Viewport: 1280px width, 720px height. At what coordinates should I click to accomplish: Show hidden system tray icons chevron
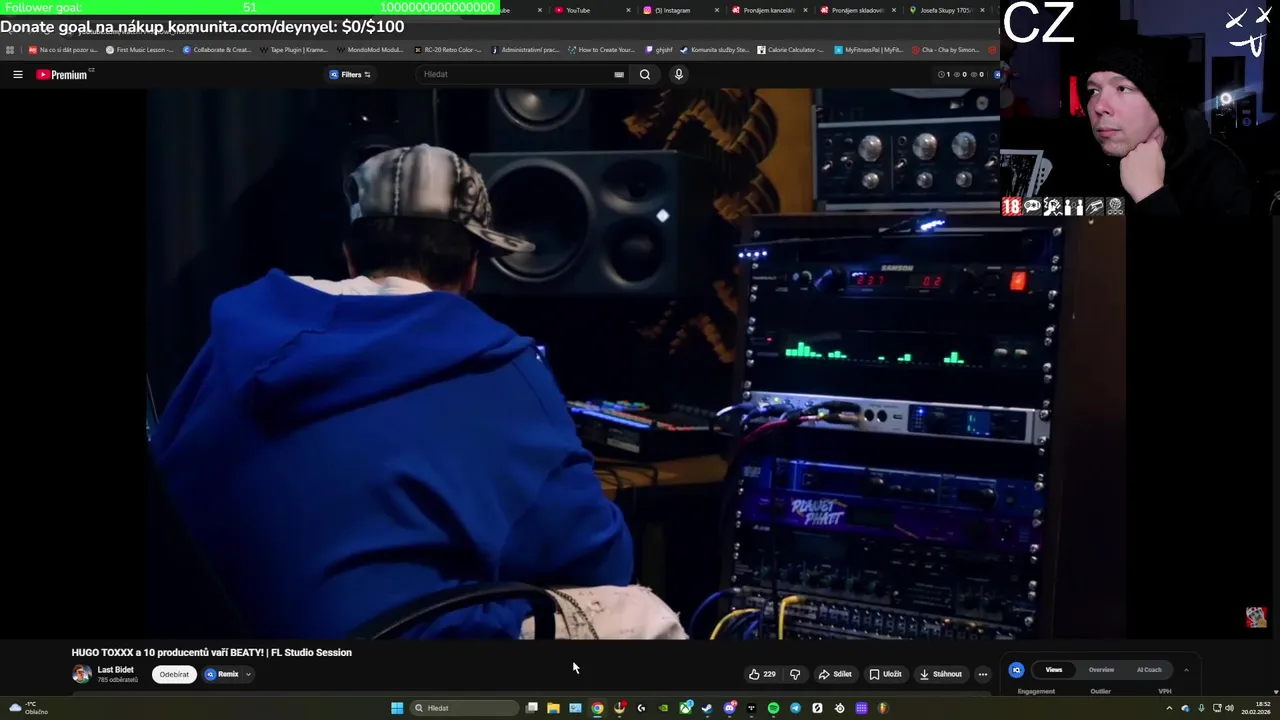(1169, 708)
